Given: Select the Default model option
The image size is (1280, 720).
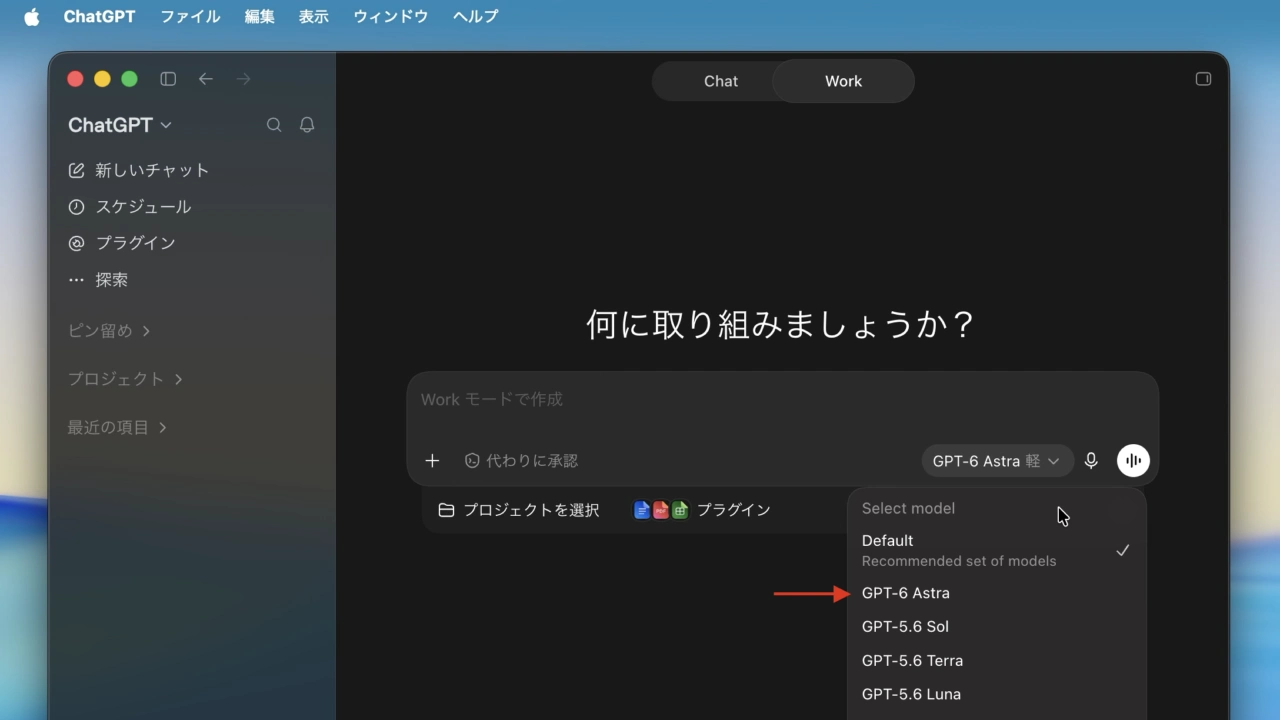Looking at the screenshot, I should point(996,550).
